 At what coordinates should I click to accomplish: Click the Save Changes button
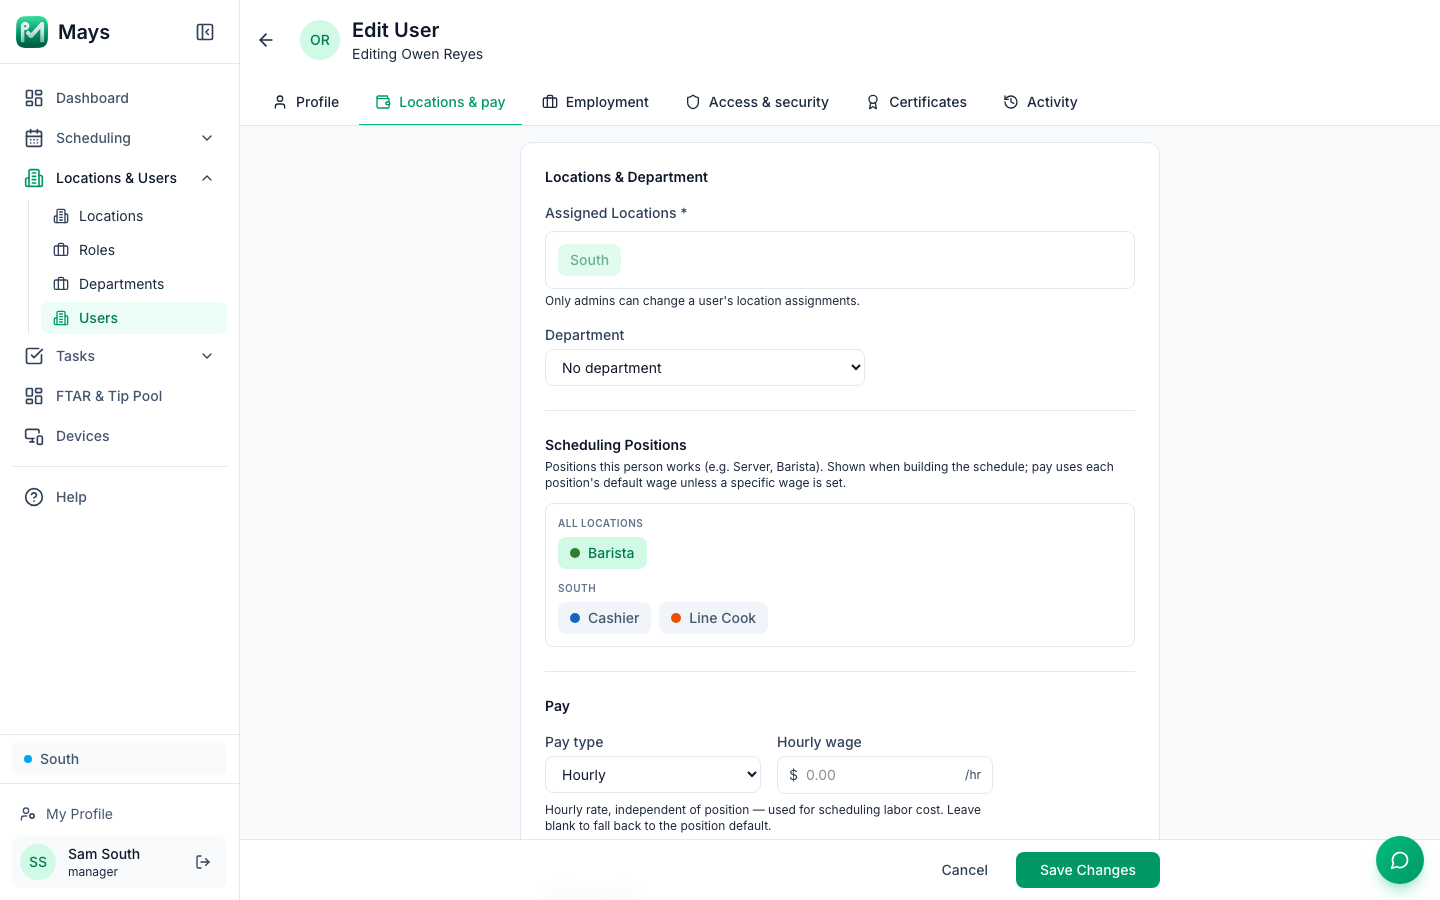(1088, 870)
